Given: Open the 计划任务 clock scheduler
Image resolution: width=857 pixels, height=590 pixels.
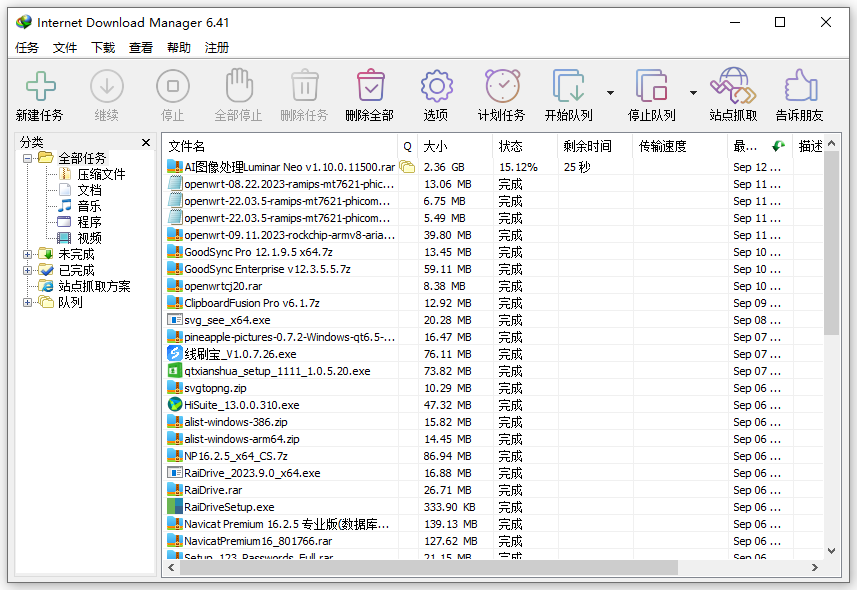Looking at the screenshot, I should pyautogui.click(x=502, y=86).
